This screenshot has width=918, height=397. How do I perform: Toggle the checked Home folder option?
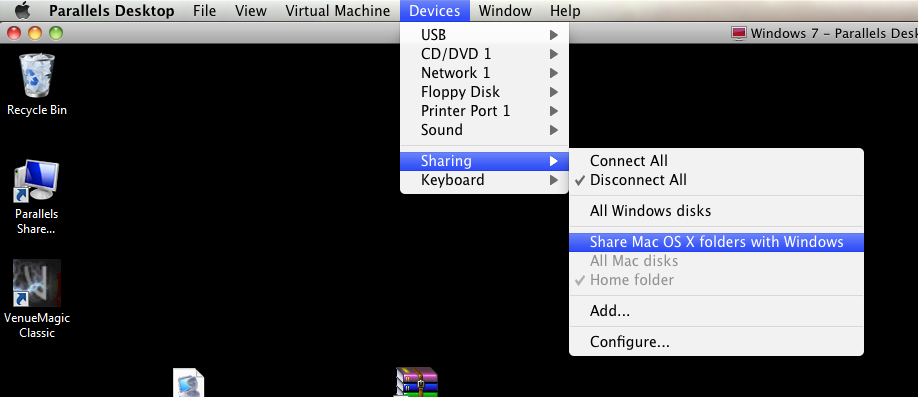tap(717, 280)
